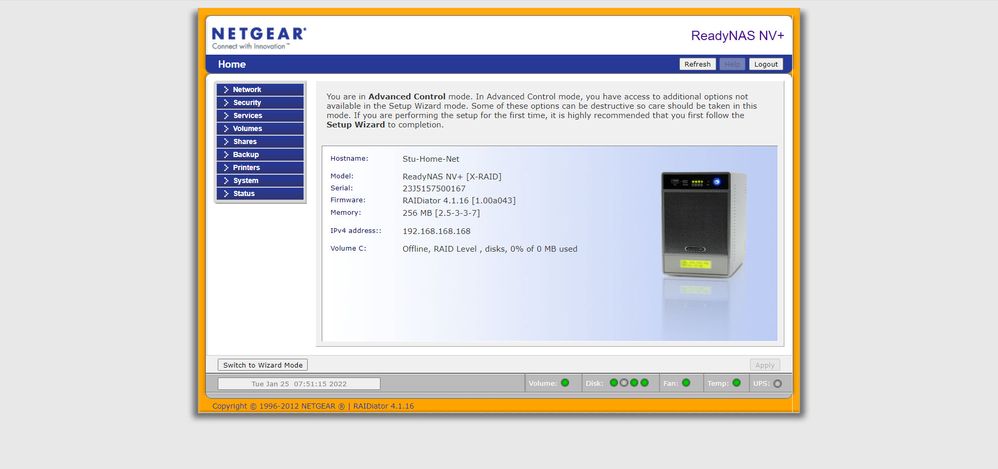Image resolution: width=998 pixels, height=469 pixels.
Task: Open the Status menu item
Action: tap(260, 193)
